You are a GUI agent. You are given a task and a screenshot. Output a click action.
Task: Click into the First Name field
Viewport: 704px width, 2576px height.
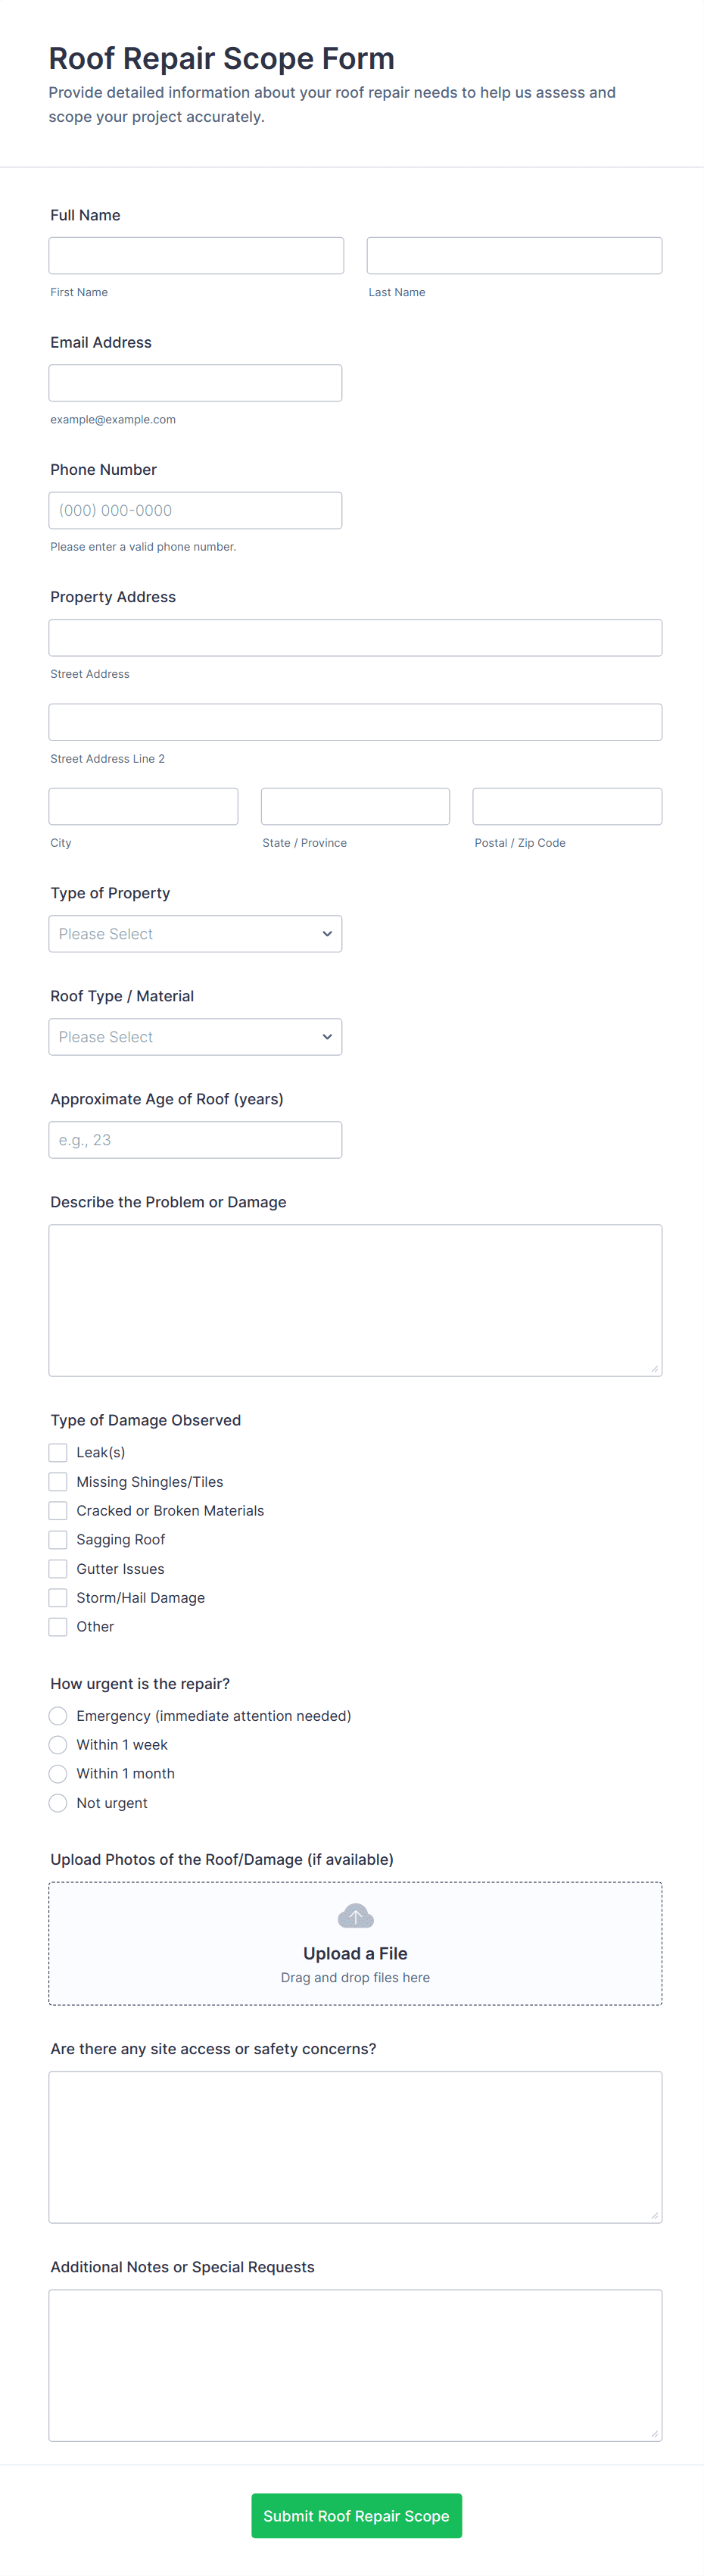tap(196, 256)
